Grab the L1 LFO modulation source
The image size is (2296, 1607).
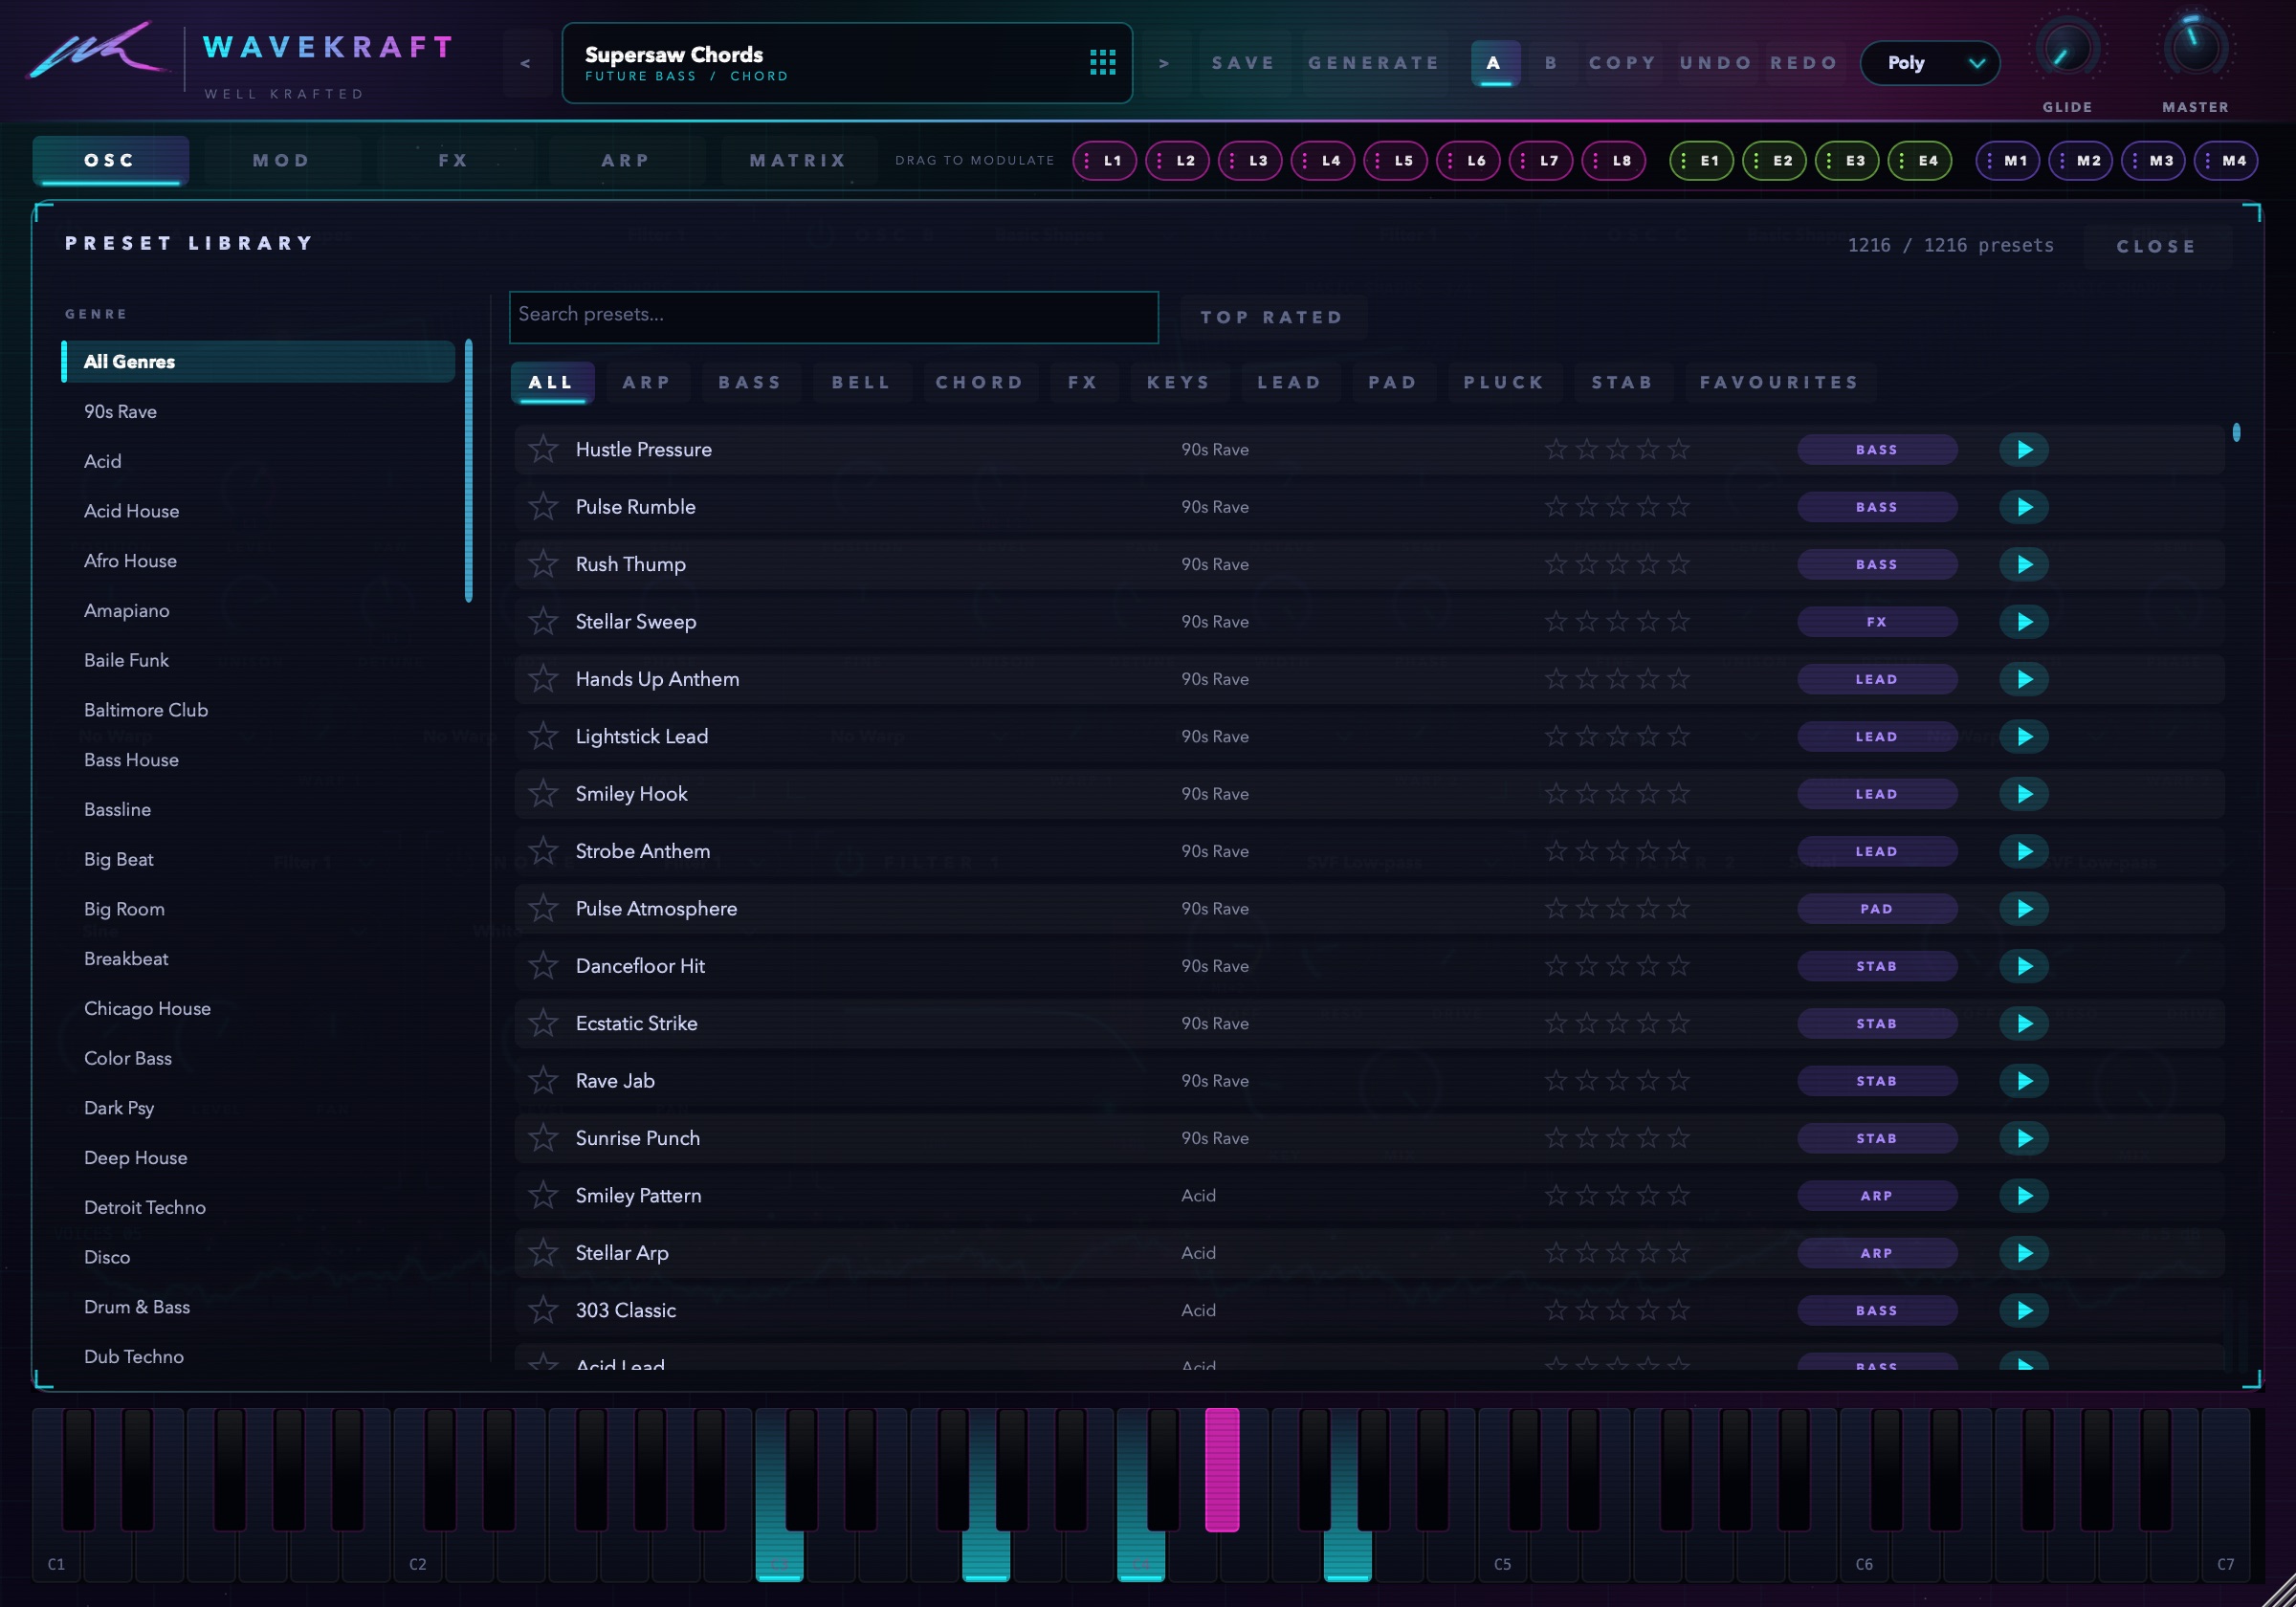pos(1104,161)
